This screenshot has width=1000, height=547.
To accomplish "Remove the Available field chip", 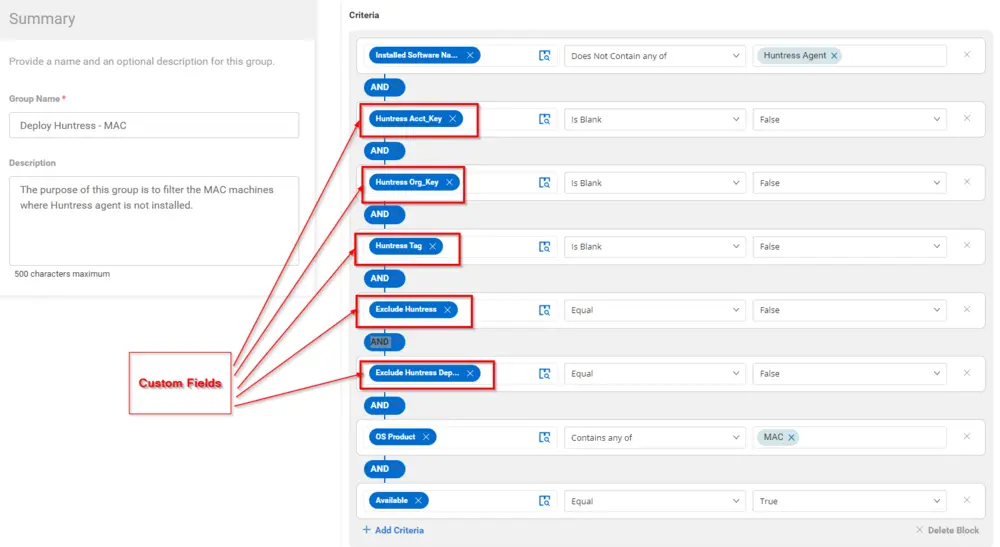I will 418,500.
